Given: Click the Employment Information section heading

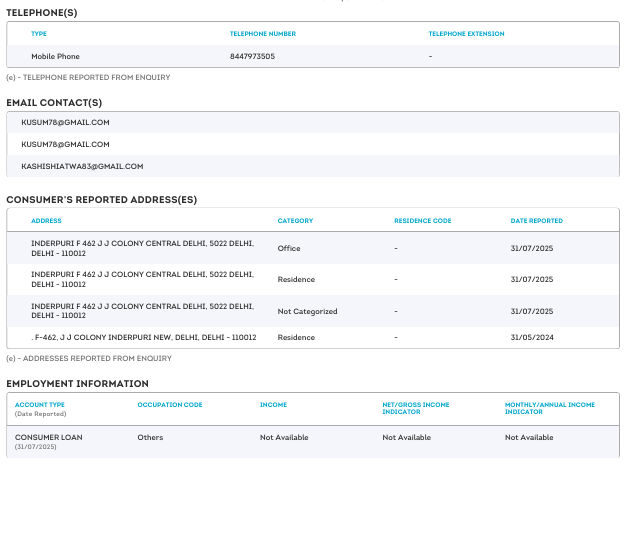Looking at the screenshot, I should click(77, 383).
